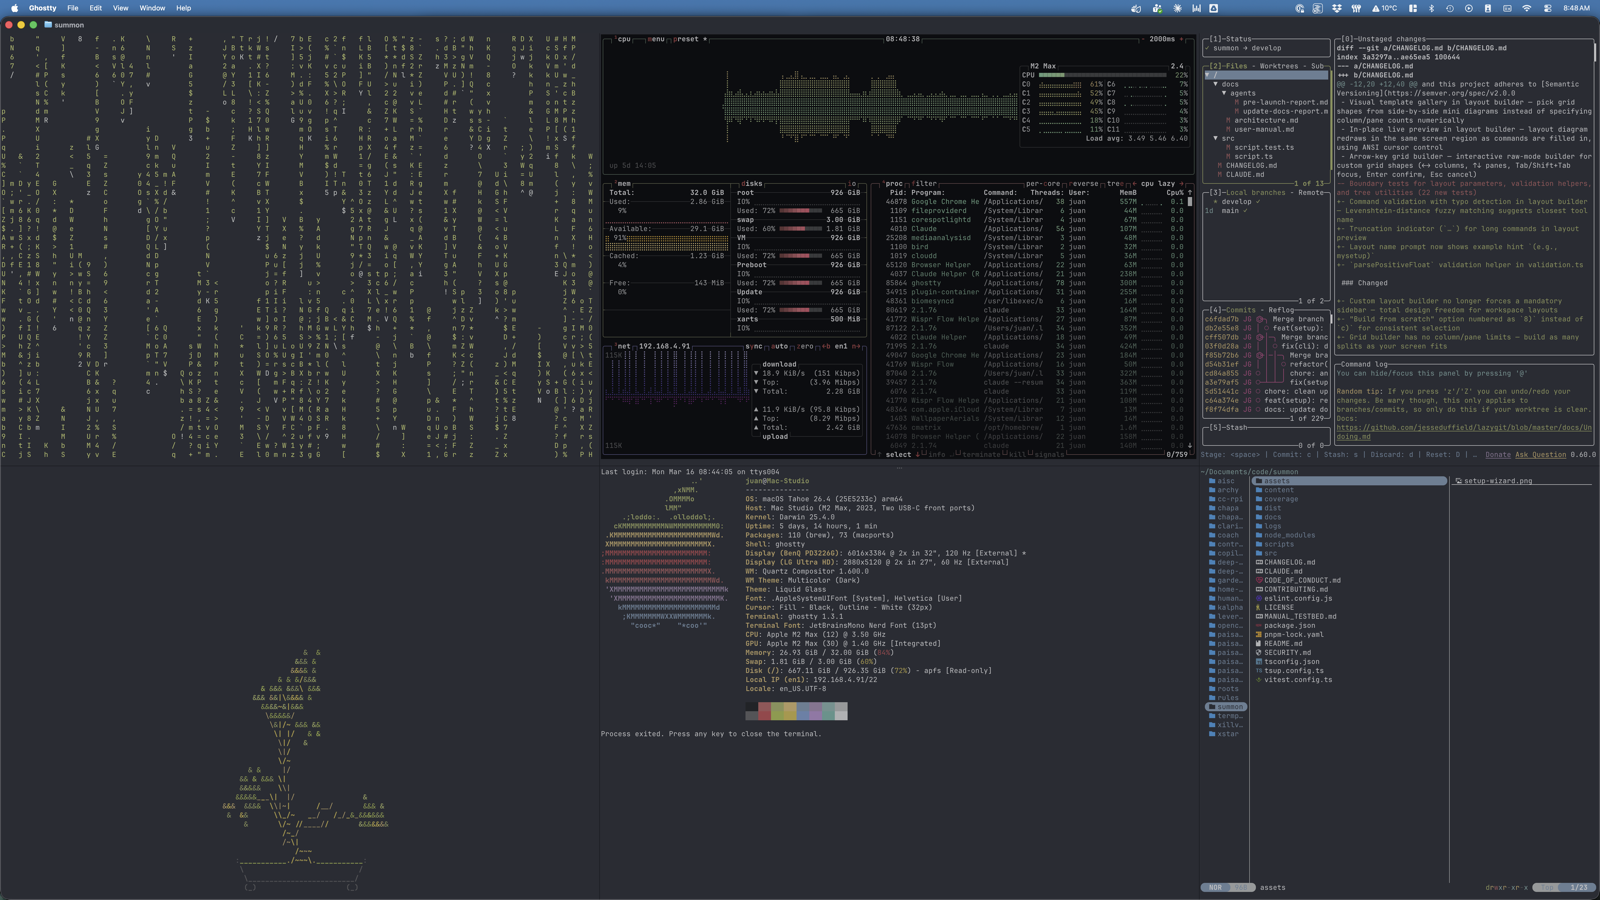Click the heart icon on CODE_OF_CONDUCT.md
This screenshot has width=1600, height=900.
click(x=1259, y=580)
